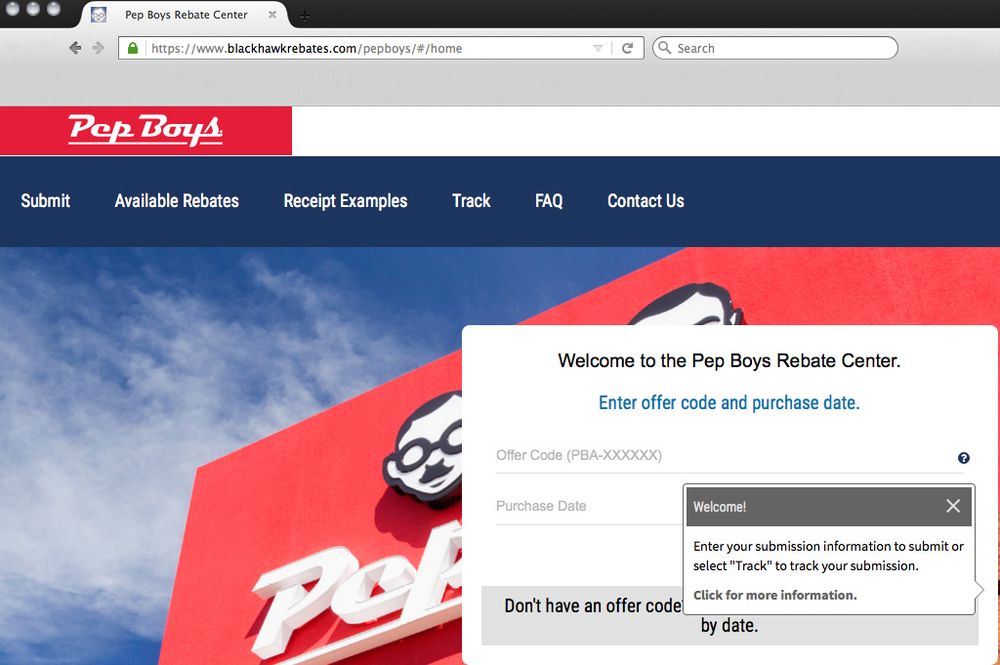Navigate to Contact Us
This screenshot has width=1000, height=665.
pyautogui.click(x=645, y=201)
